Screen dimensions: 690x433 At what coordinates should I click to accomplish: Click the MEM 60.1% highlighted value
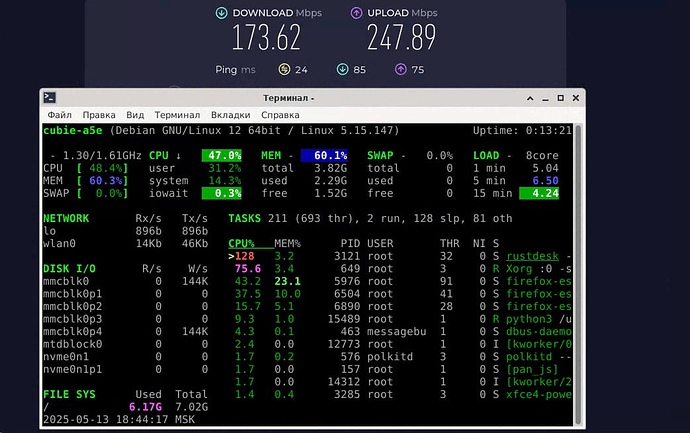pyautogui.click(x=324, y=155)
